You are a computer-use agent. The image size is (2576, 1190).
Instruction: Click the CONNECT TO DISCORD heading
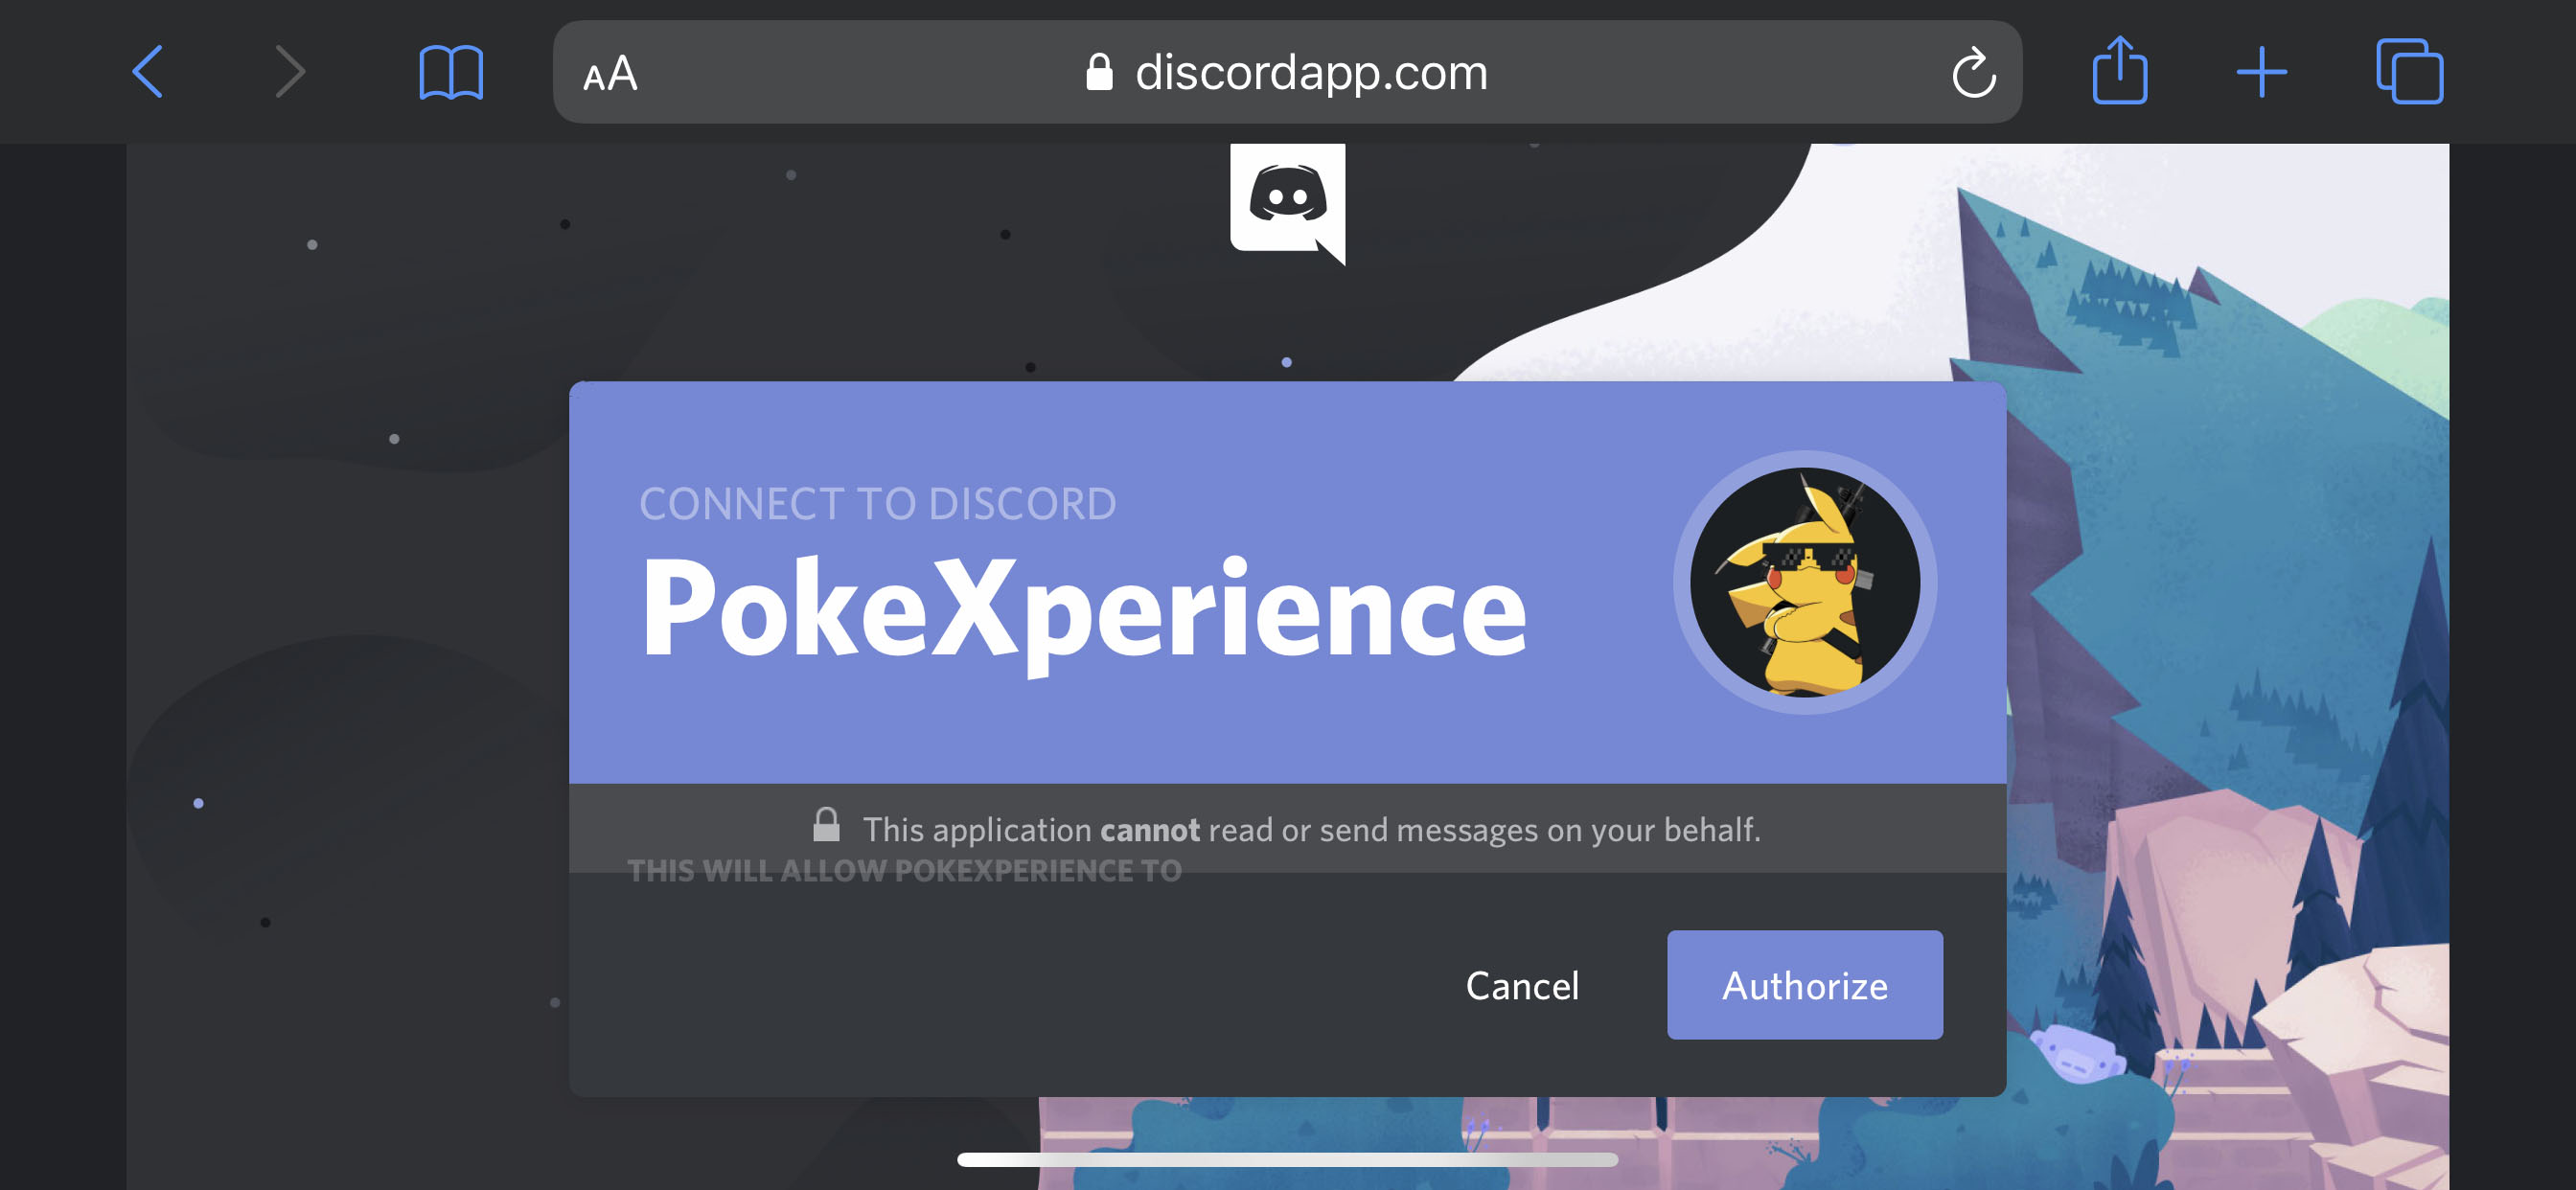[x=877, y=504]
